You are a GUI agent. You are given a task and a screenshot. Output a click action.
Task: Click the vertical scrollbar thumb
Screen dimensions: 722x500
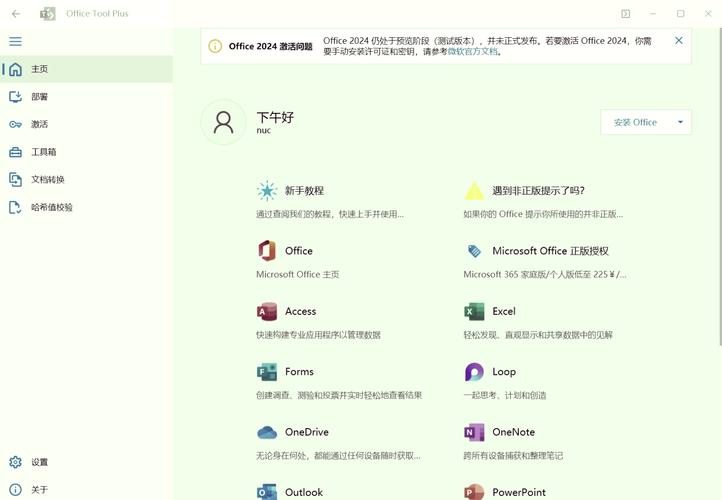coord(720,186)
